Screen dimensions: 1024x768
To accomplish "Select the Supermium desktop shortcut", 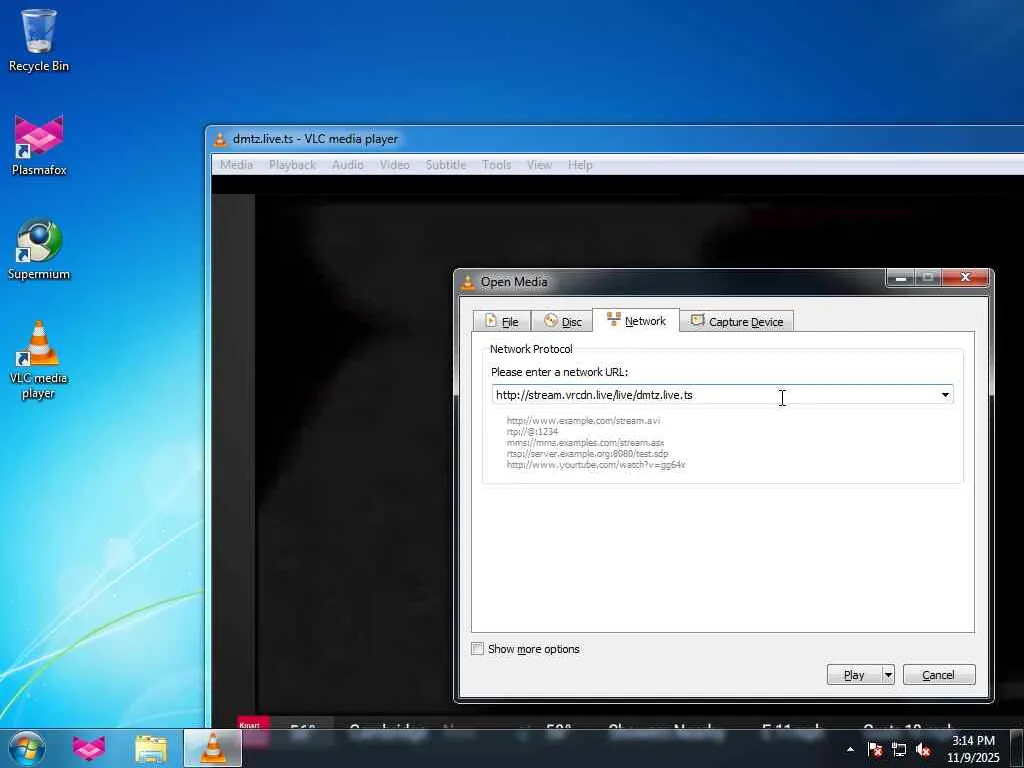I will [x=39, y=249].
